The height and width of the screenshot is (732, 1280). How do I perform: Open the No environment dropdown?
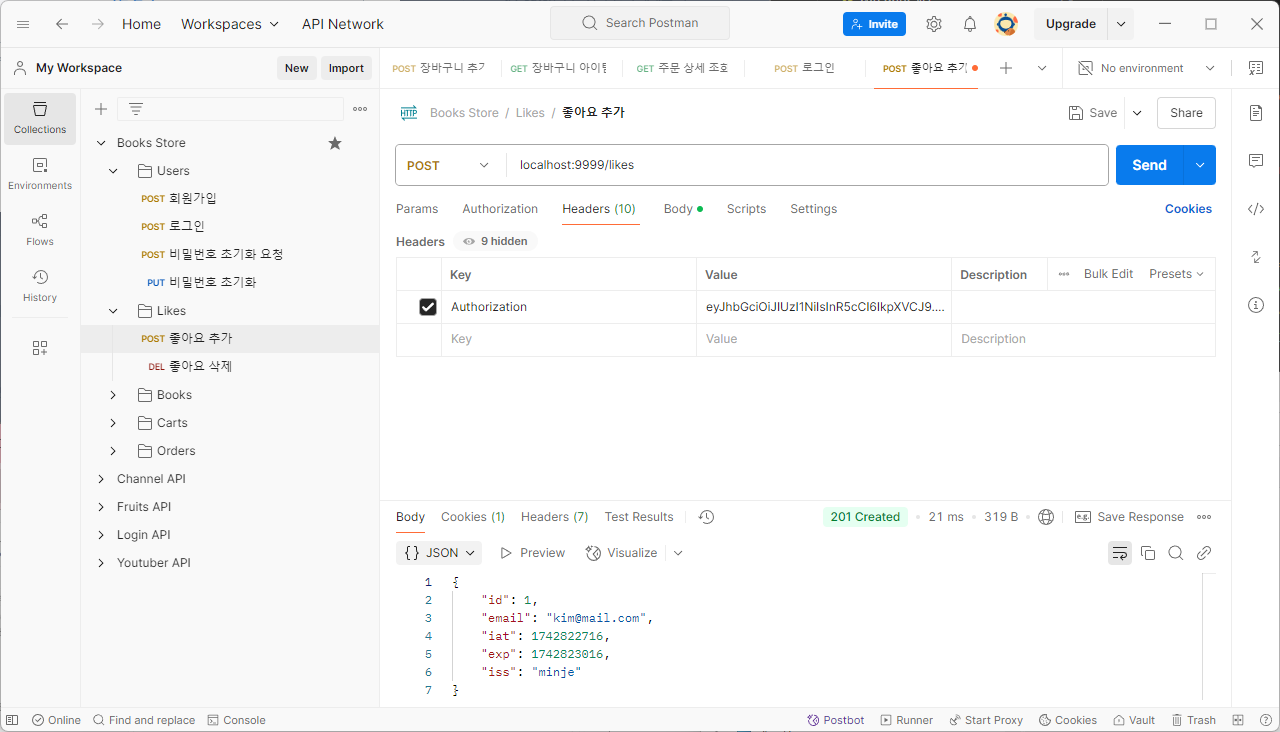click(x=1146, y=68)
